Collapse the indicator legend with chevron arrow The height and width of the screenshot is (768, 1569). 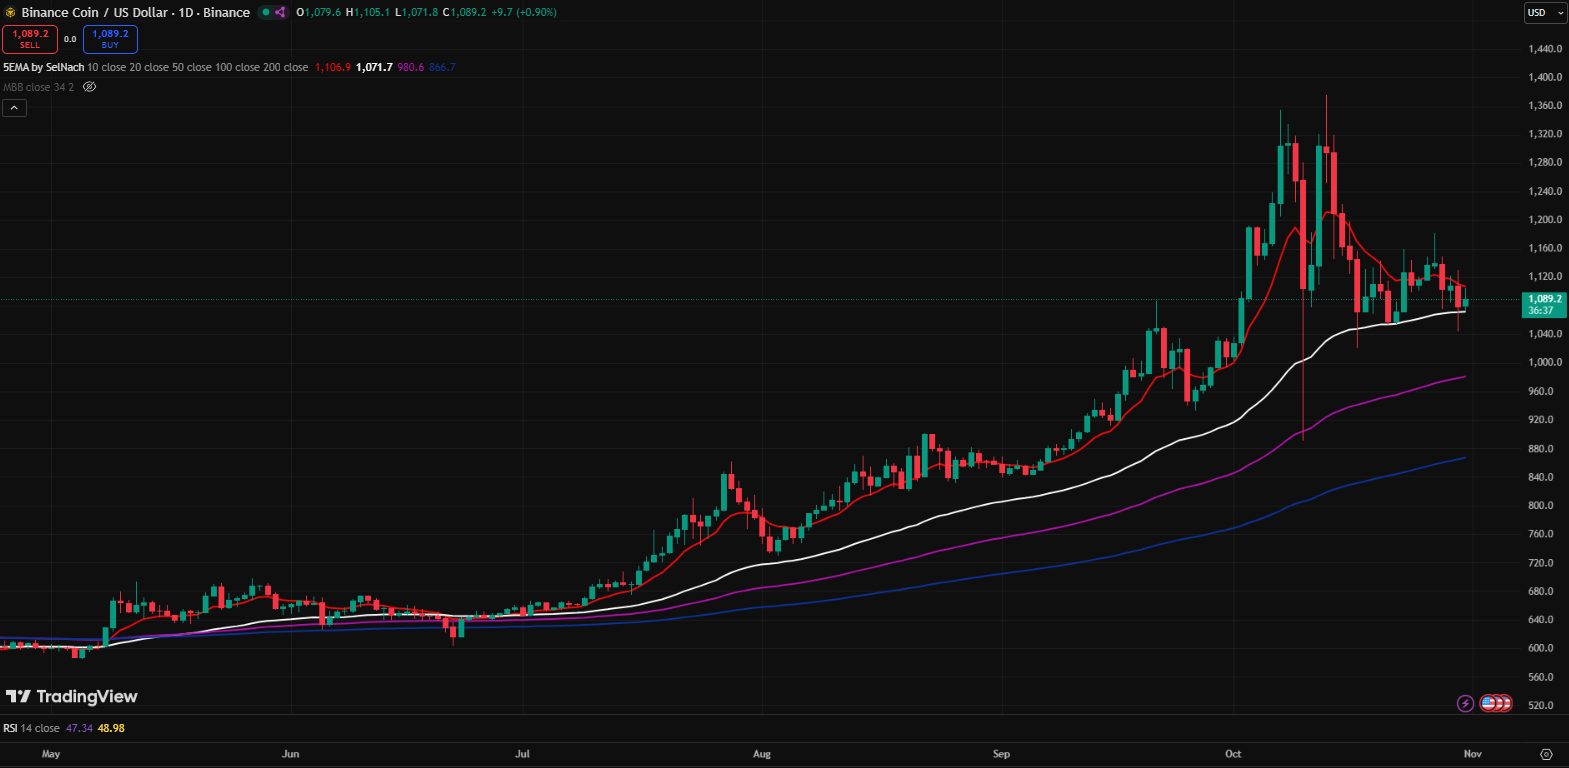tap(14, 108)
